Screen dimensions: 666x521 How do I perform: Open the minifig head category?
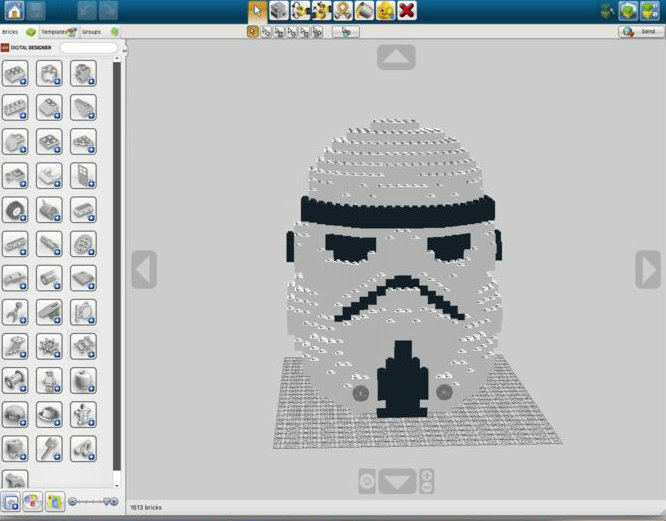point(83,380)
